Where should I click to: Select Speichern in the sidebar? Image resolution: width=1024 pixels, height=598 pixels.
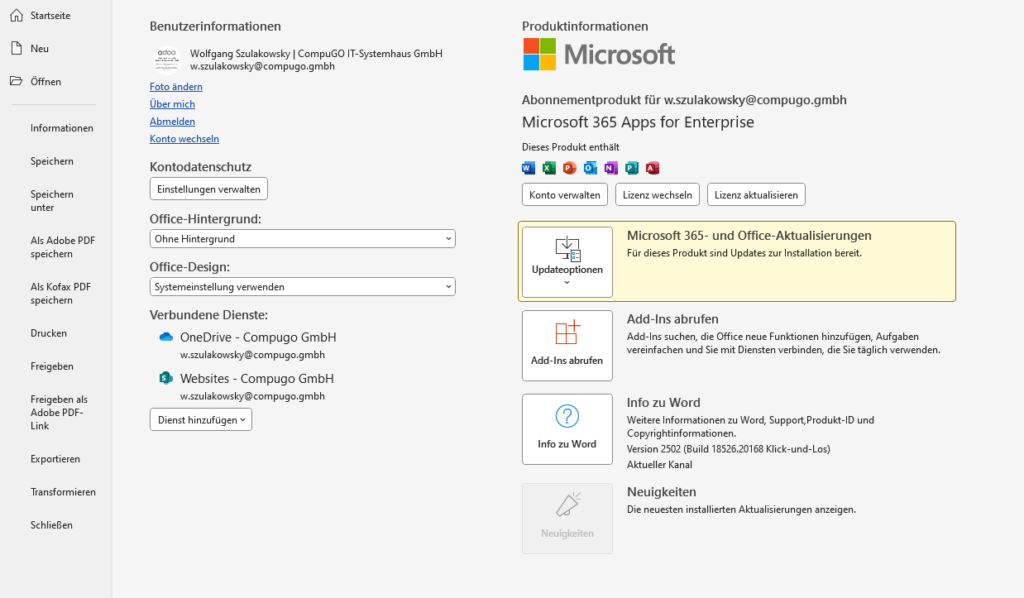tap(52, 161)
